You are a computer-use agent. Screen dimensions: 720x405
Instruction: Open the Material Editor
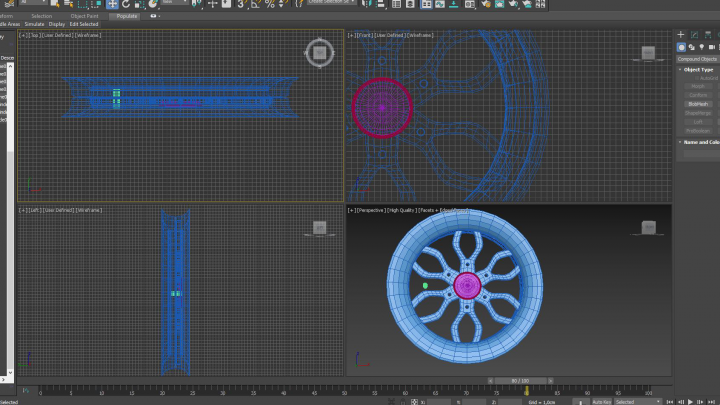click(x=470, y=4)
